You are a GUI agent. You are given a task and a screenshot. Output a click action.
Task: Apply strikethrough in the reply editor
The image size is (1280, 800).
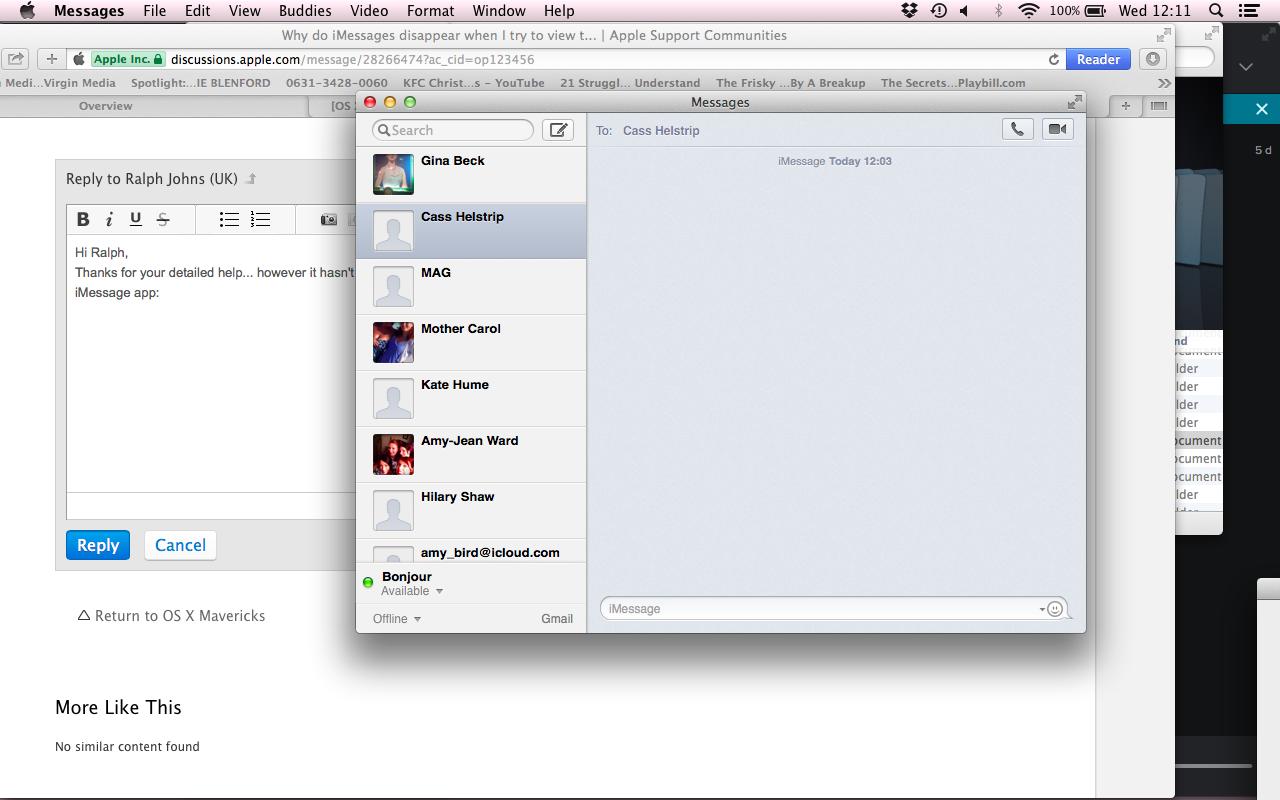(x=163, y=220)
